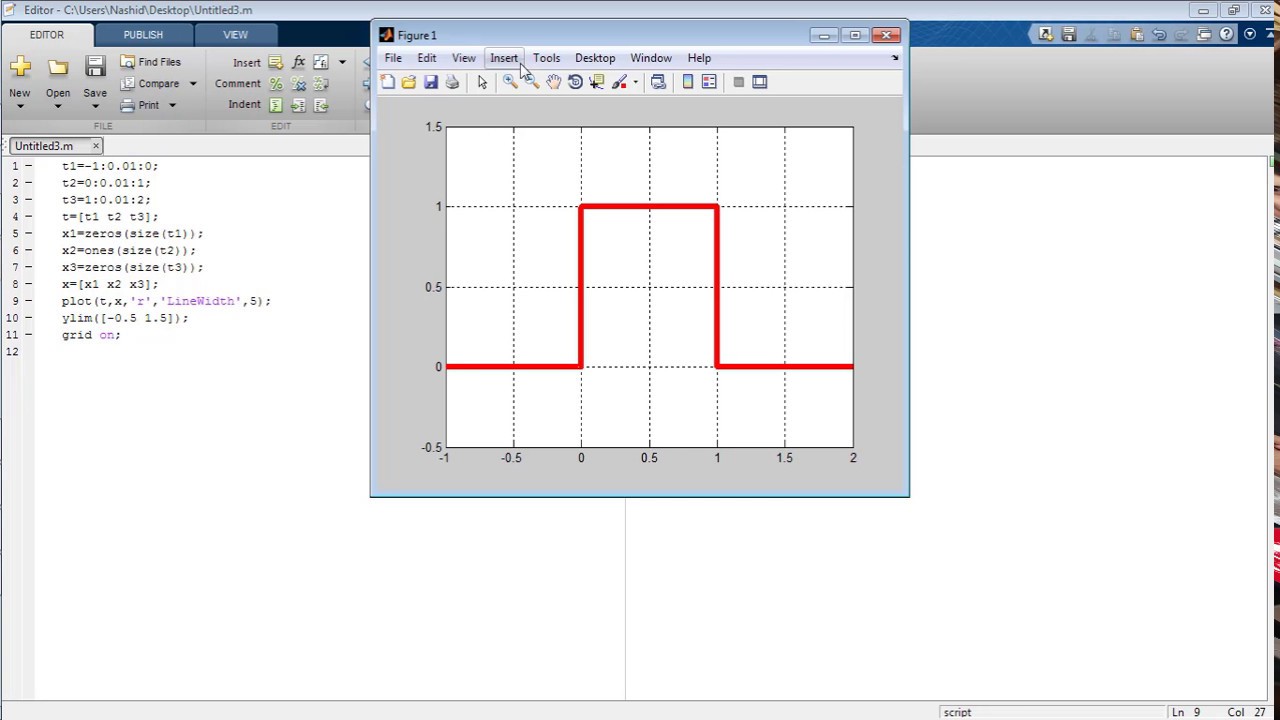Click the Insert Section icon in Editor ribbon
This screenshot has height=720, width=1280.
[x=276, y=62]
